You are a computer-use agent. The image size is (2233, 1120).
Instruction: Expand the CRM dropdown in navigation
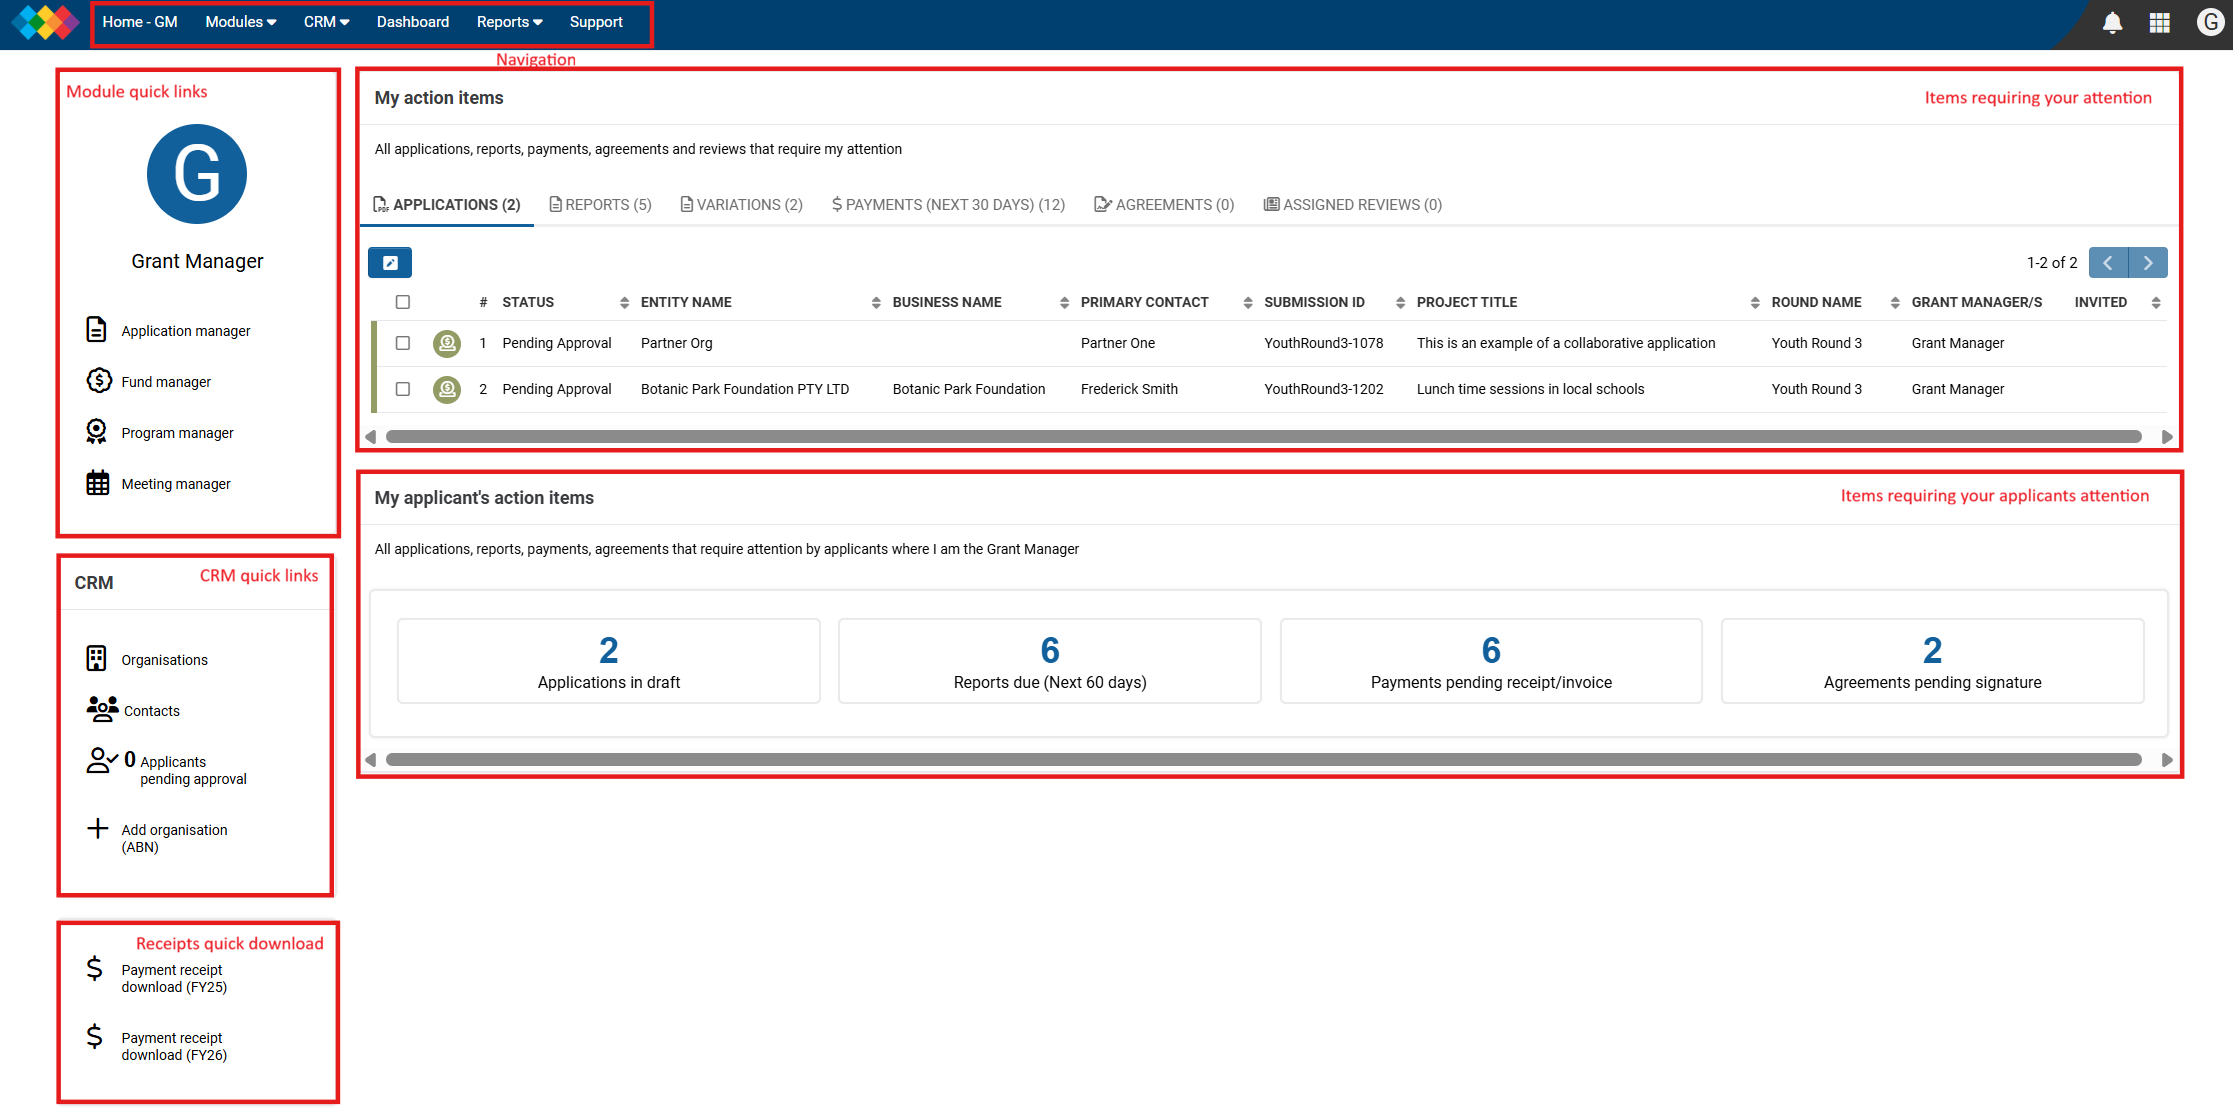(326, 22)
